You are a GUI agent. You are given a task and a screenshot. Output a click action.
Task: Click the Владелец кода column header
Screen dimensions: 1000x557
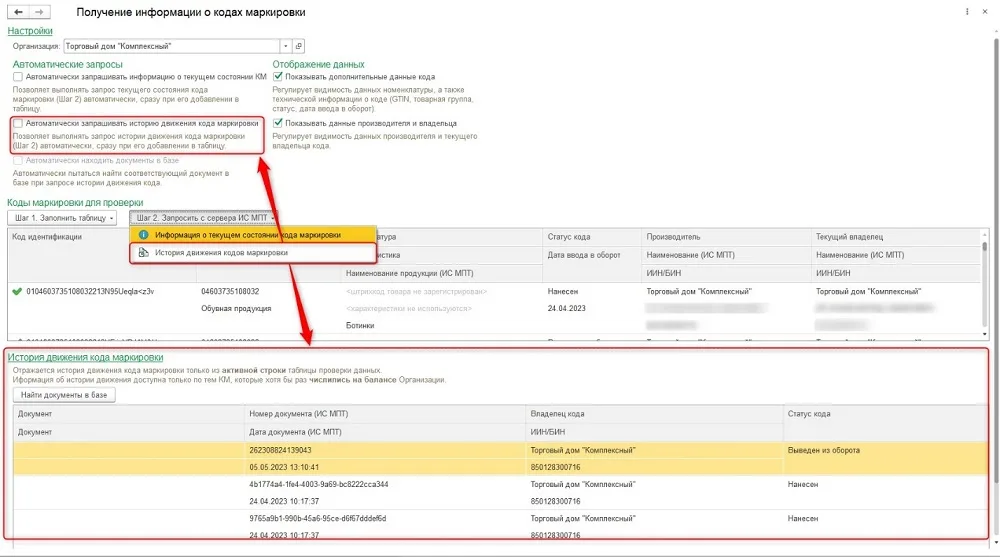(x=557, y=413)
